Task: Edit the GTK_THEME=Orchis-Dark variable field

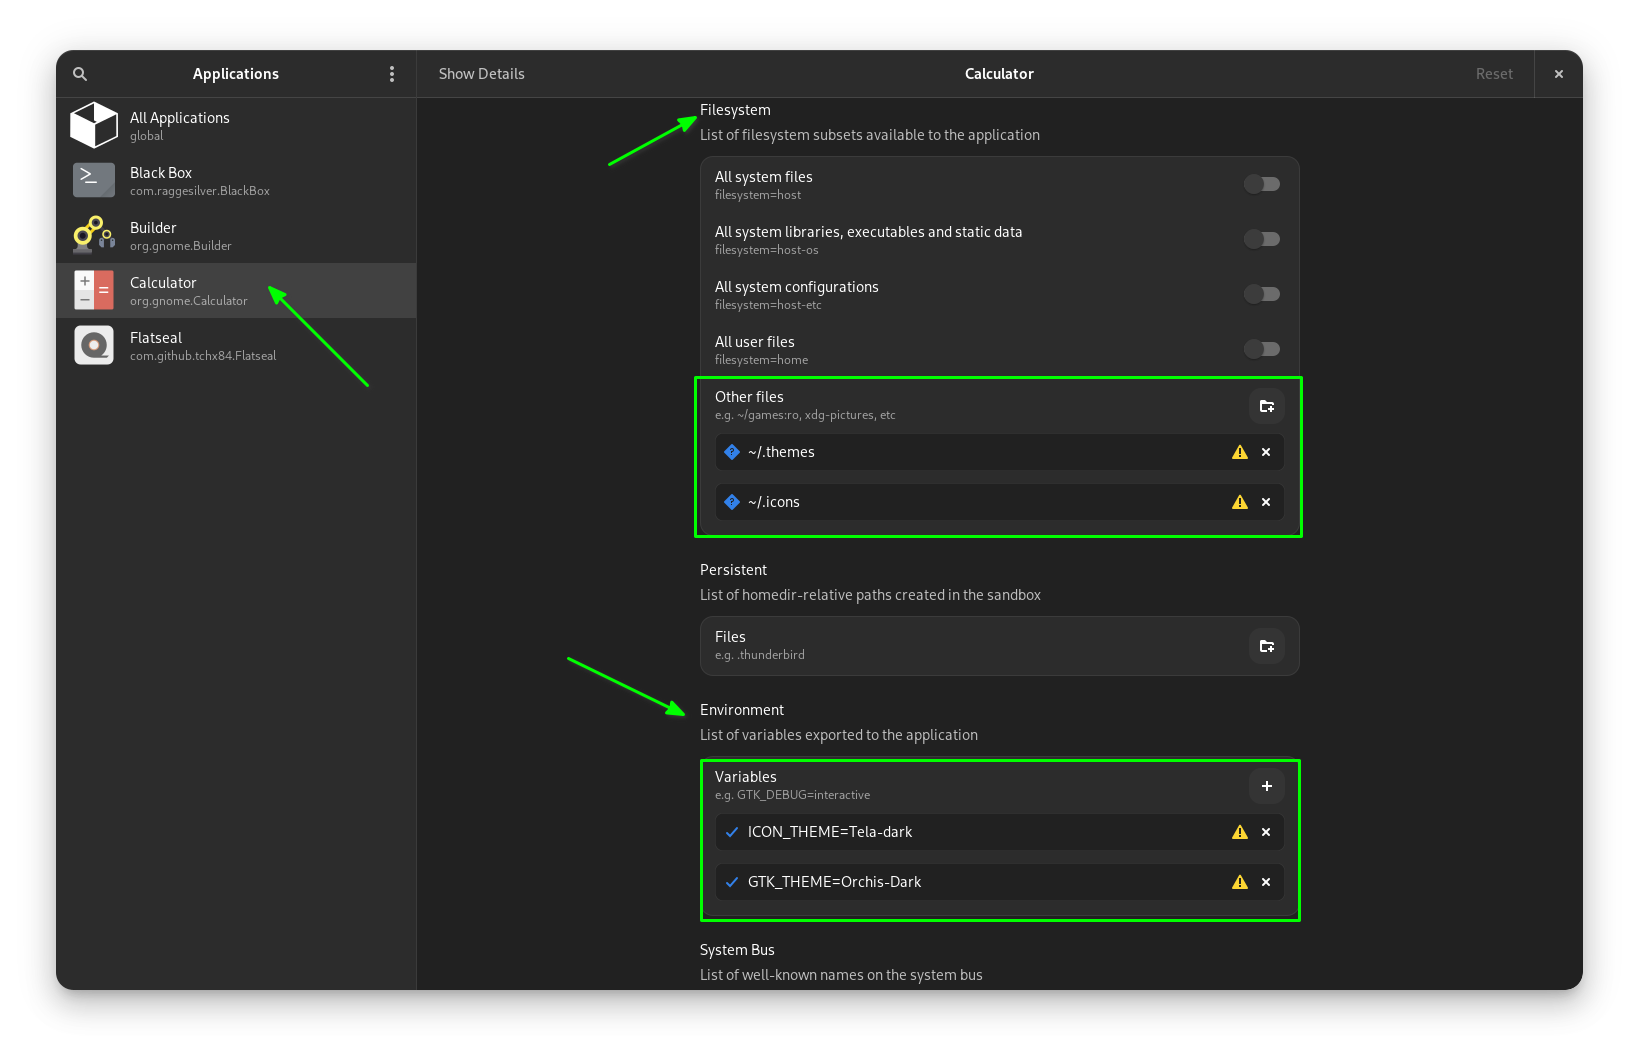Action: click(1000, 882)
